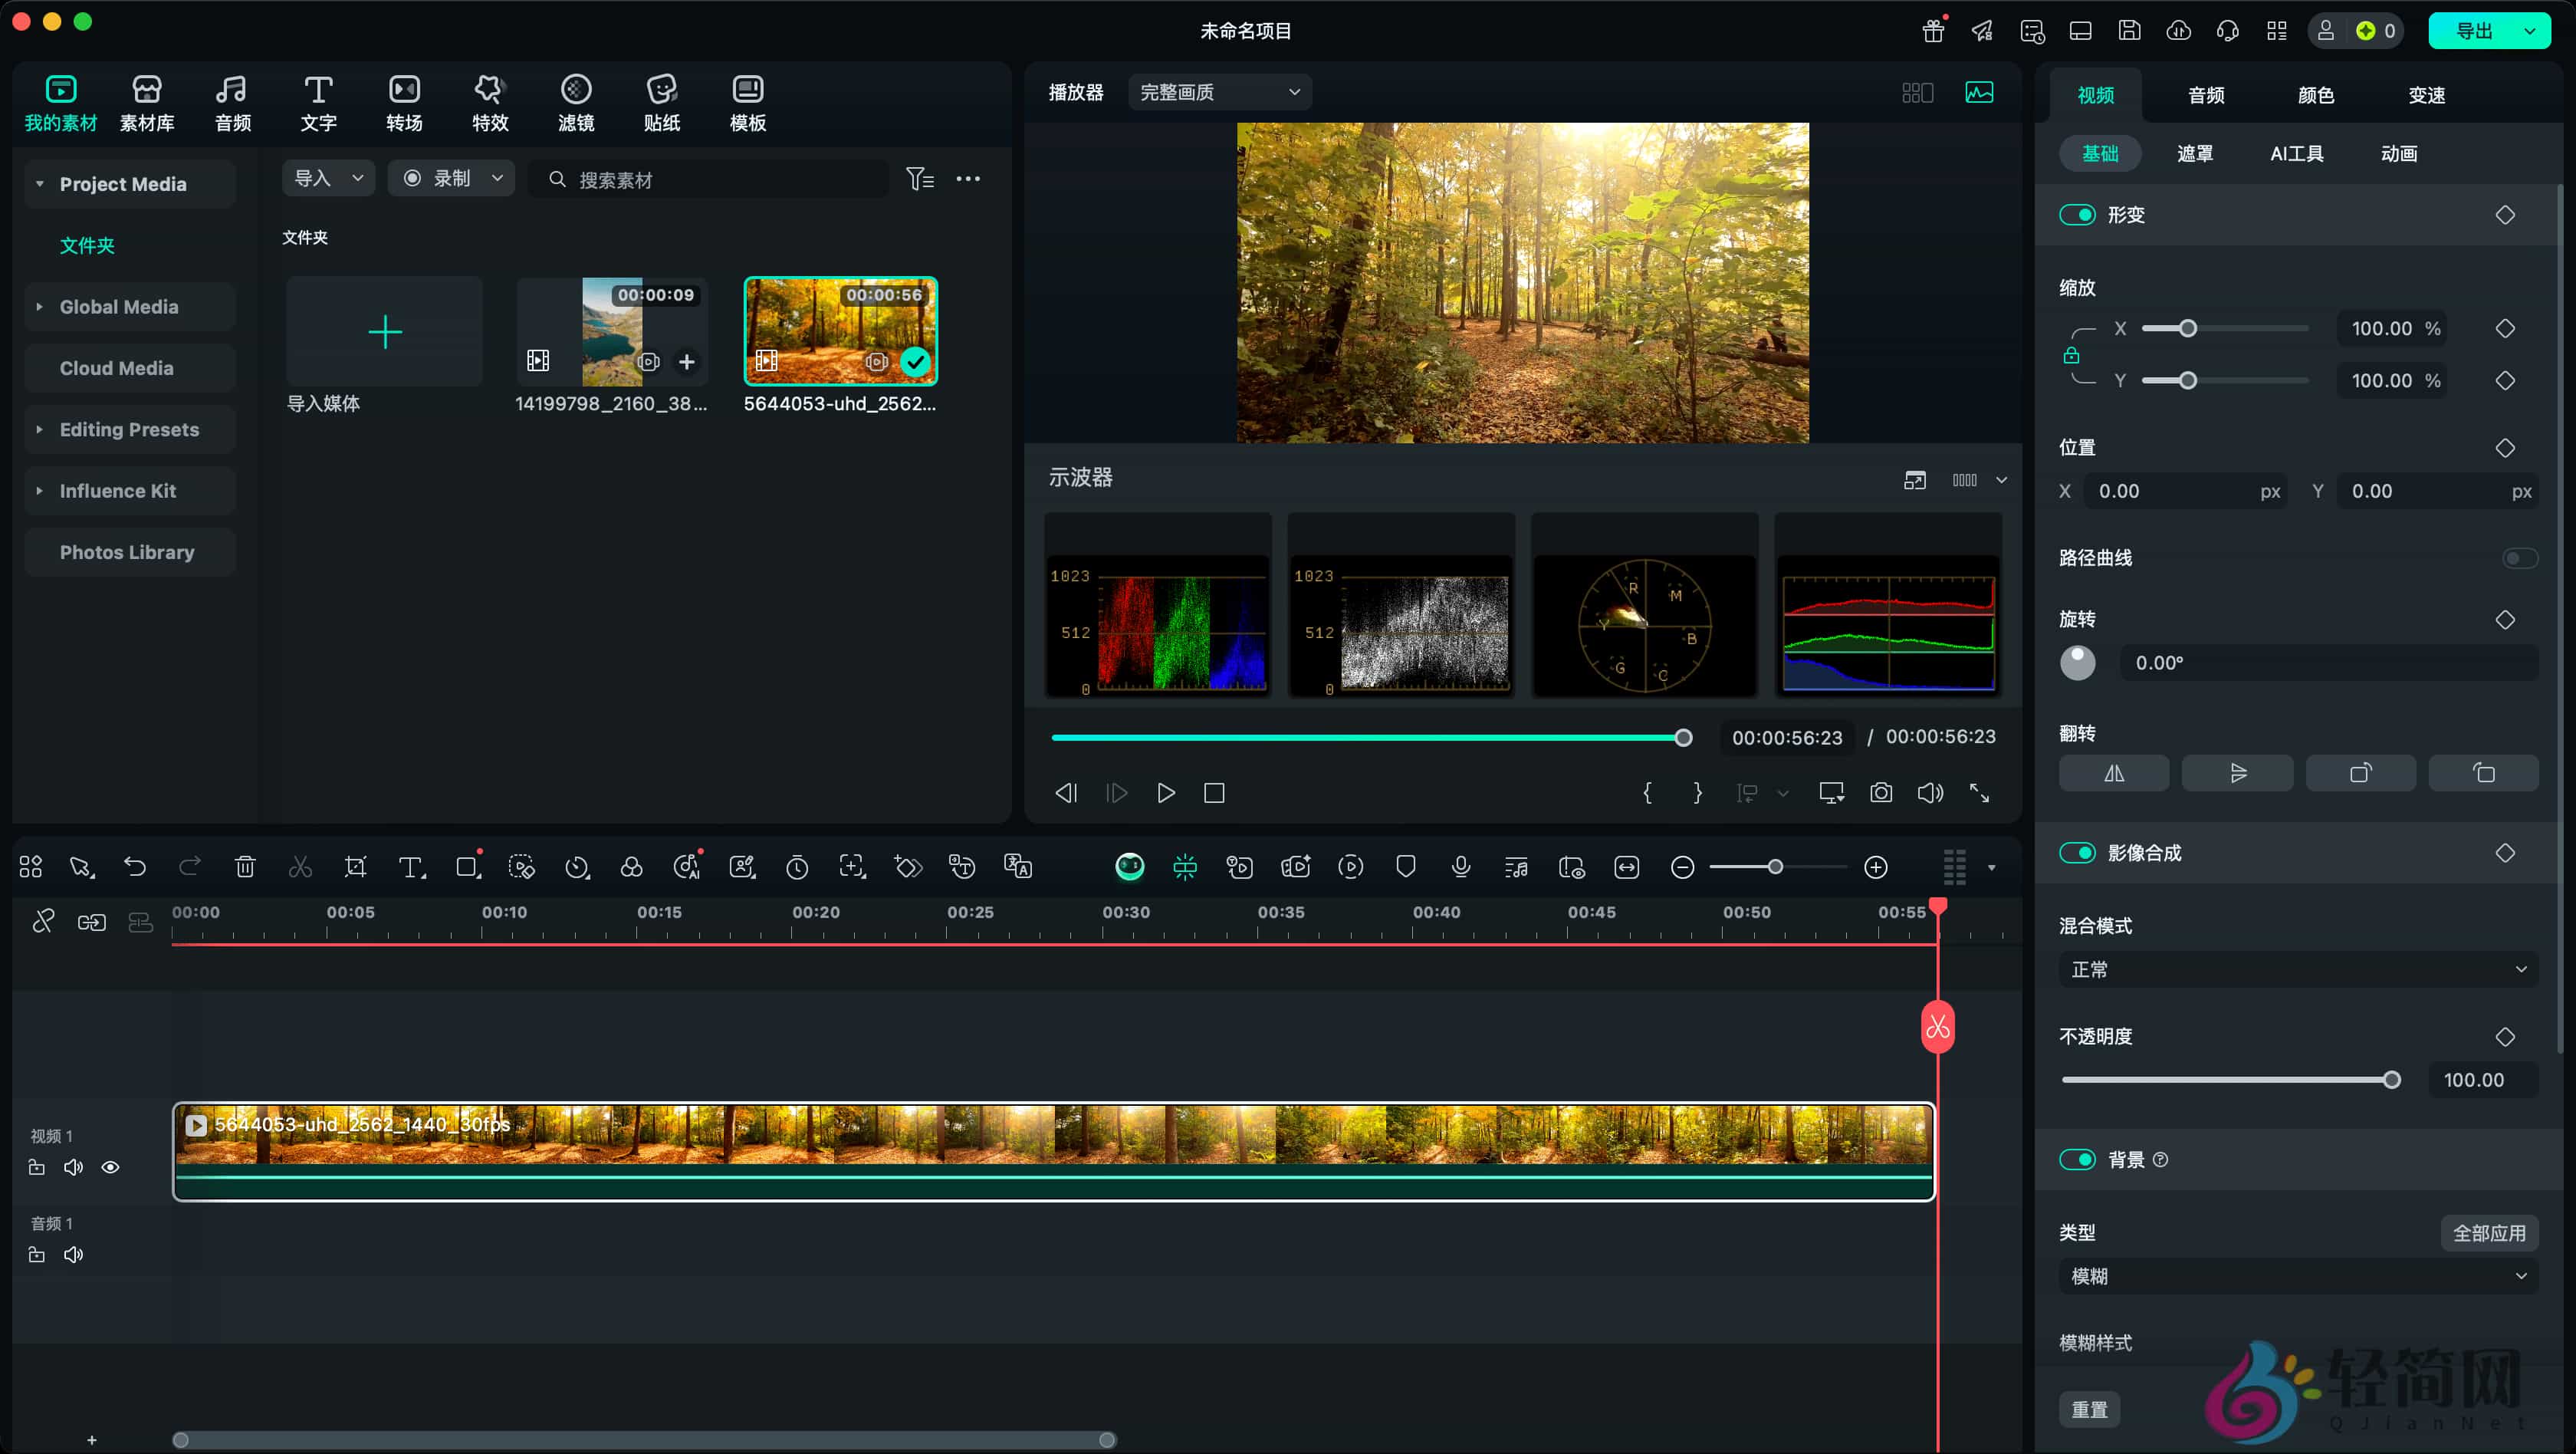Hide 视频 1 track with eye icon
This screenshot has width=2576, height=1454.
click(x=111, y=1167)
